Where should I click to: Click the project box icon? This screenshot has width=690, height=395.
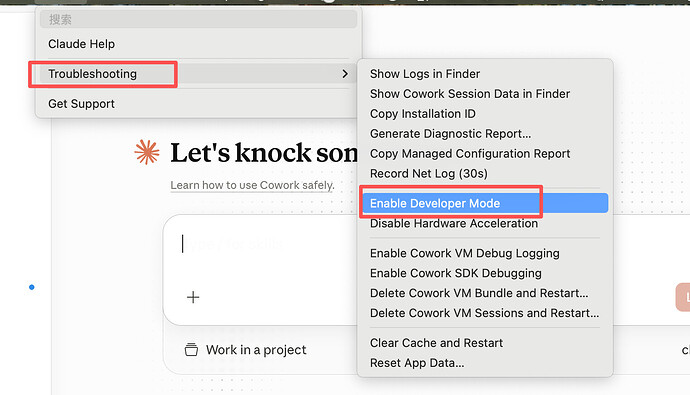[x=191, y=350]
